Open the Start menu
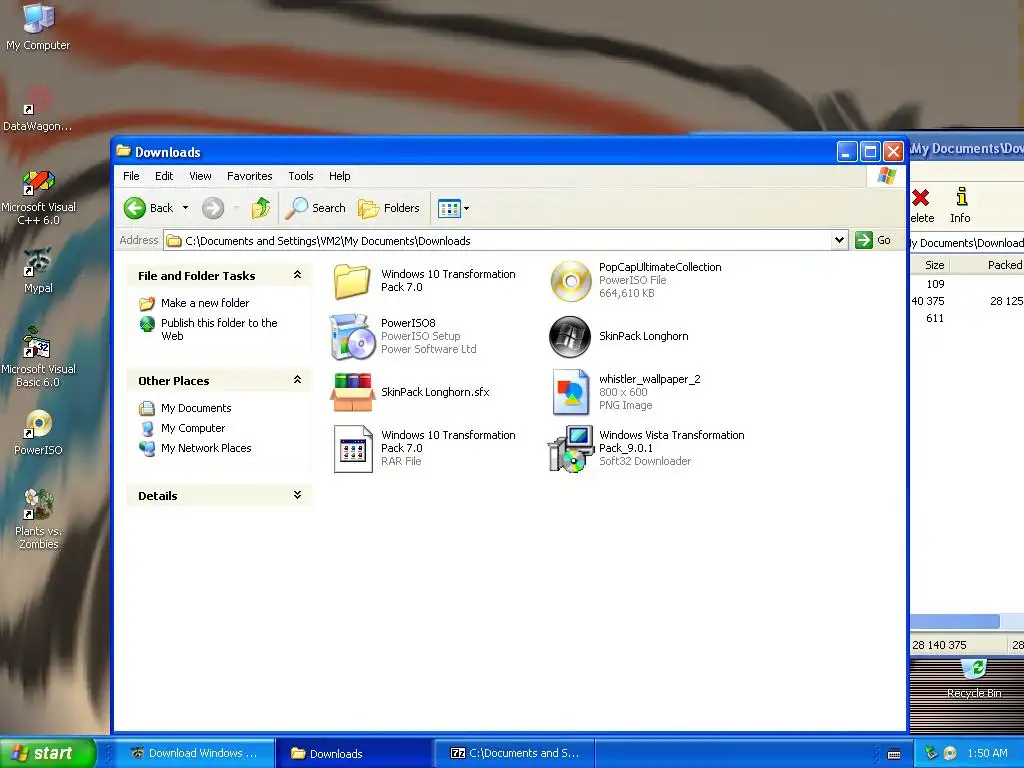 coord(48,753)
